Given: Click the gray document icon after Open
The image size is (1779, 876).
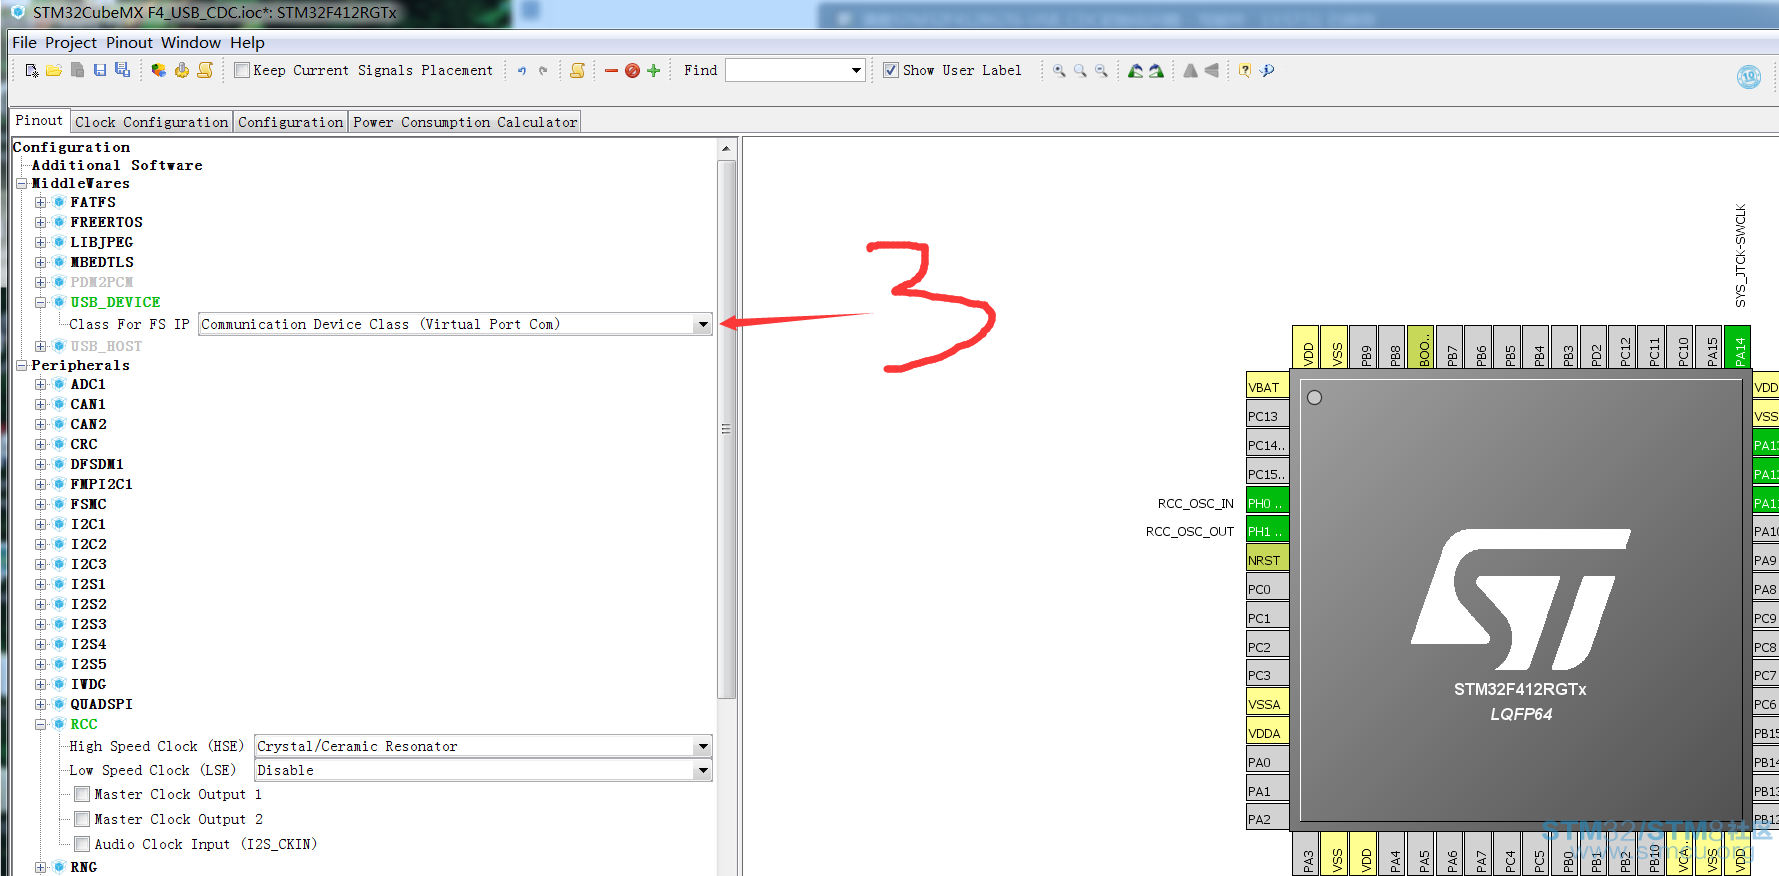Looking at the screenshot, I should point(77,70).
